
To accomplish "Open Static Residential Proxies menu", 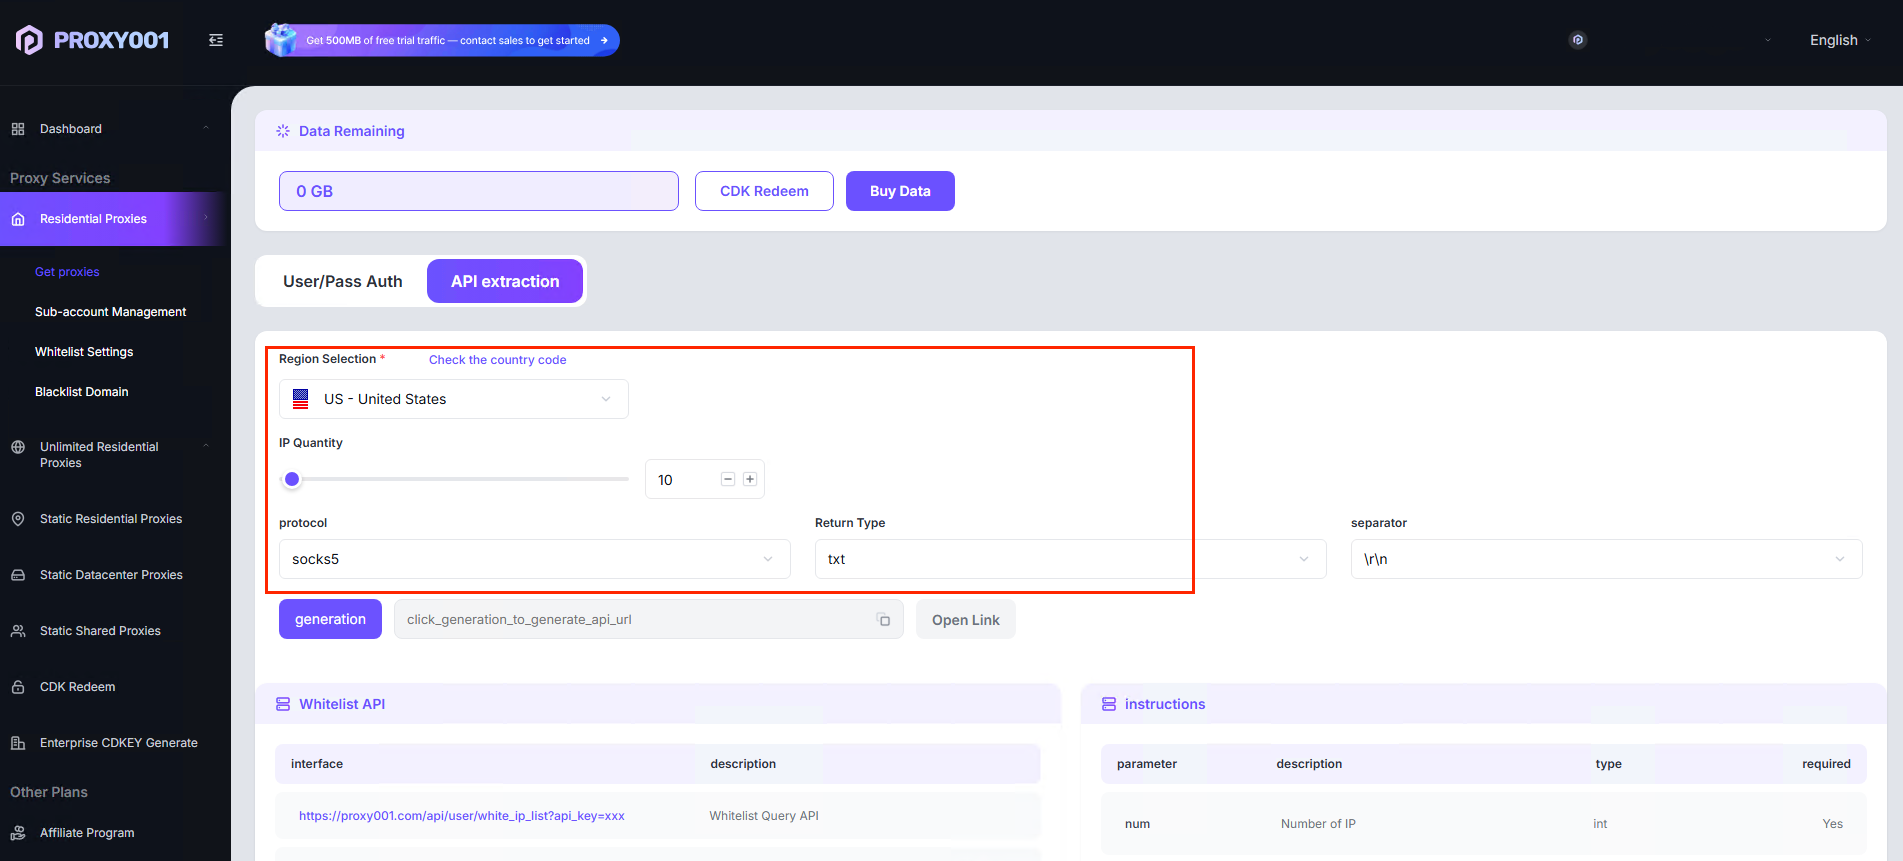I will pyautogui.click(x=111, y=519).
